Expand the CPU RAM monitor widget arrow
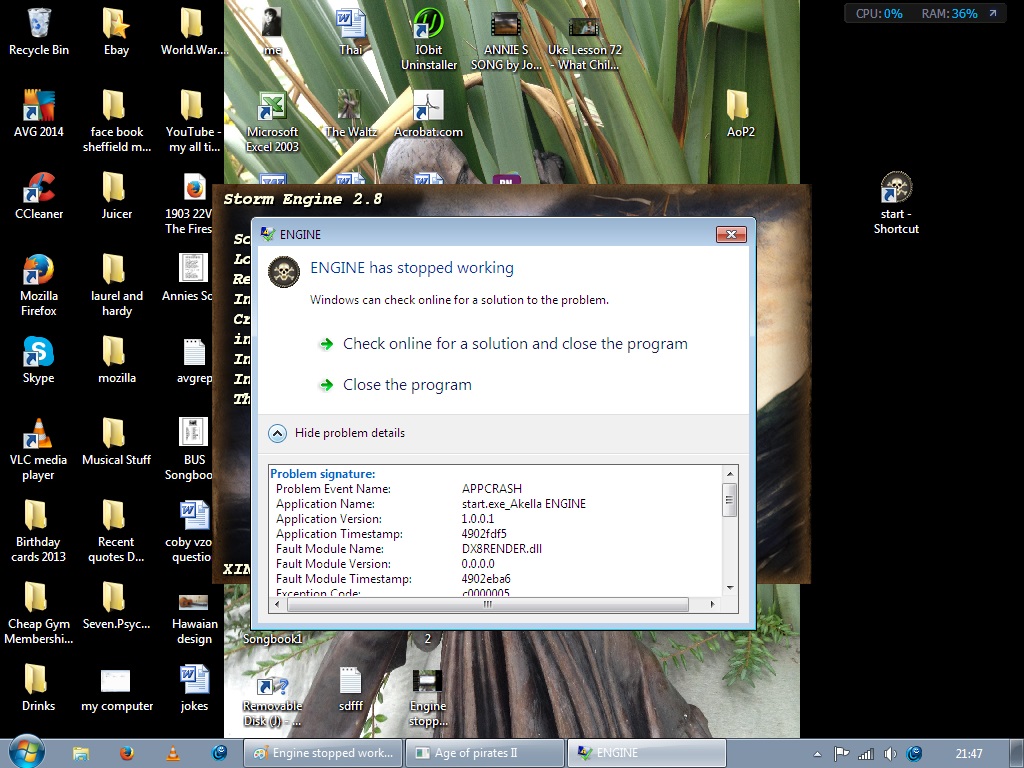Viewport: 1024px width, 768px height. point(993,13)
